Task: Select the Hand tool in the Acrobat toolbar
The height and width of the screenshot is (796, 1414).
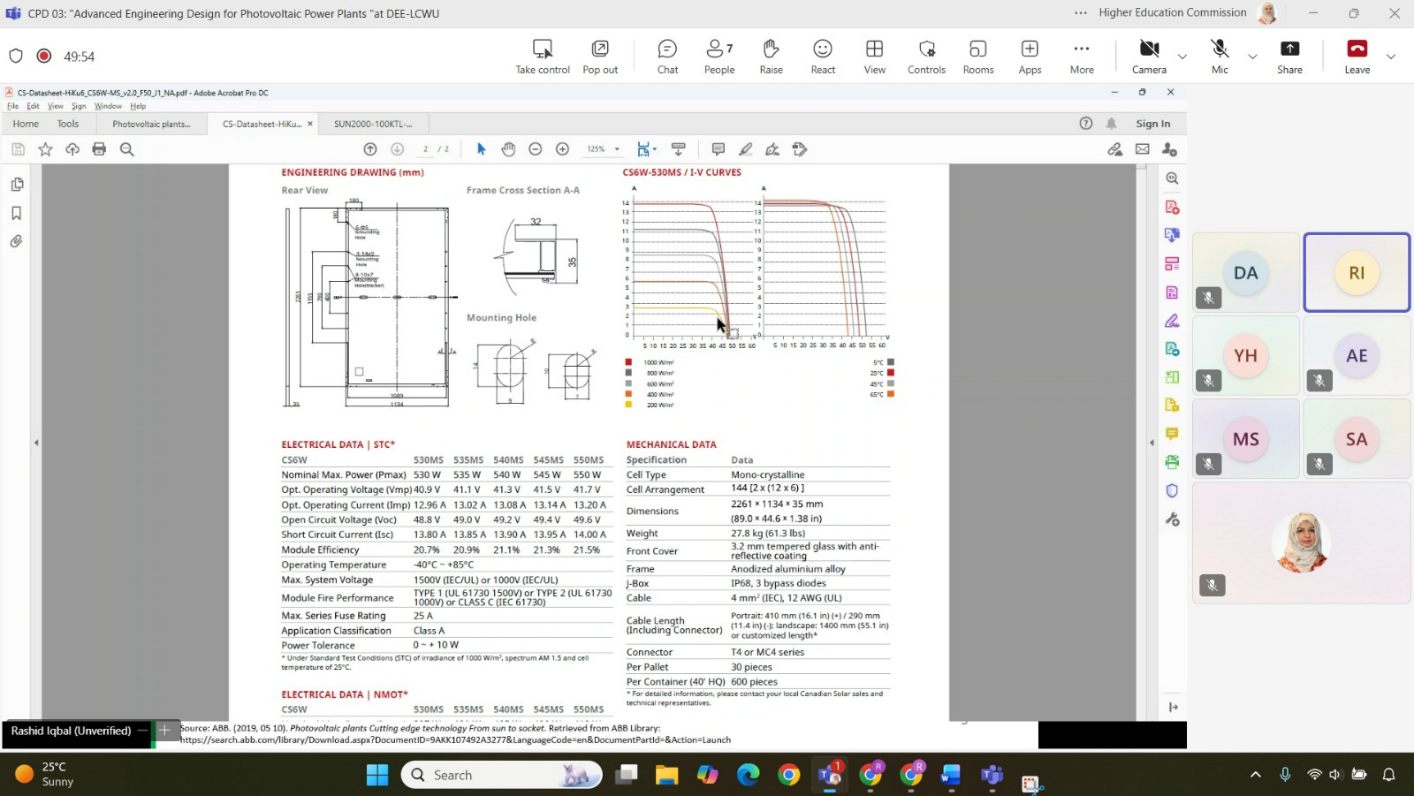Action: (x=509, y=149)
